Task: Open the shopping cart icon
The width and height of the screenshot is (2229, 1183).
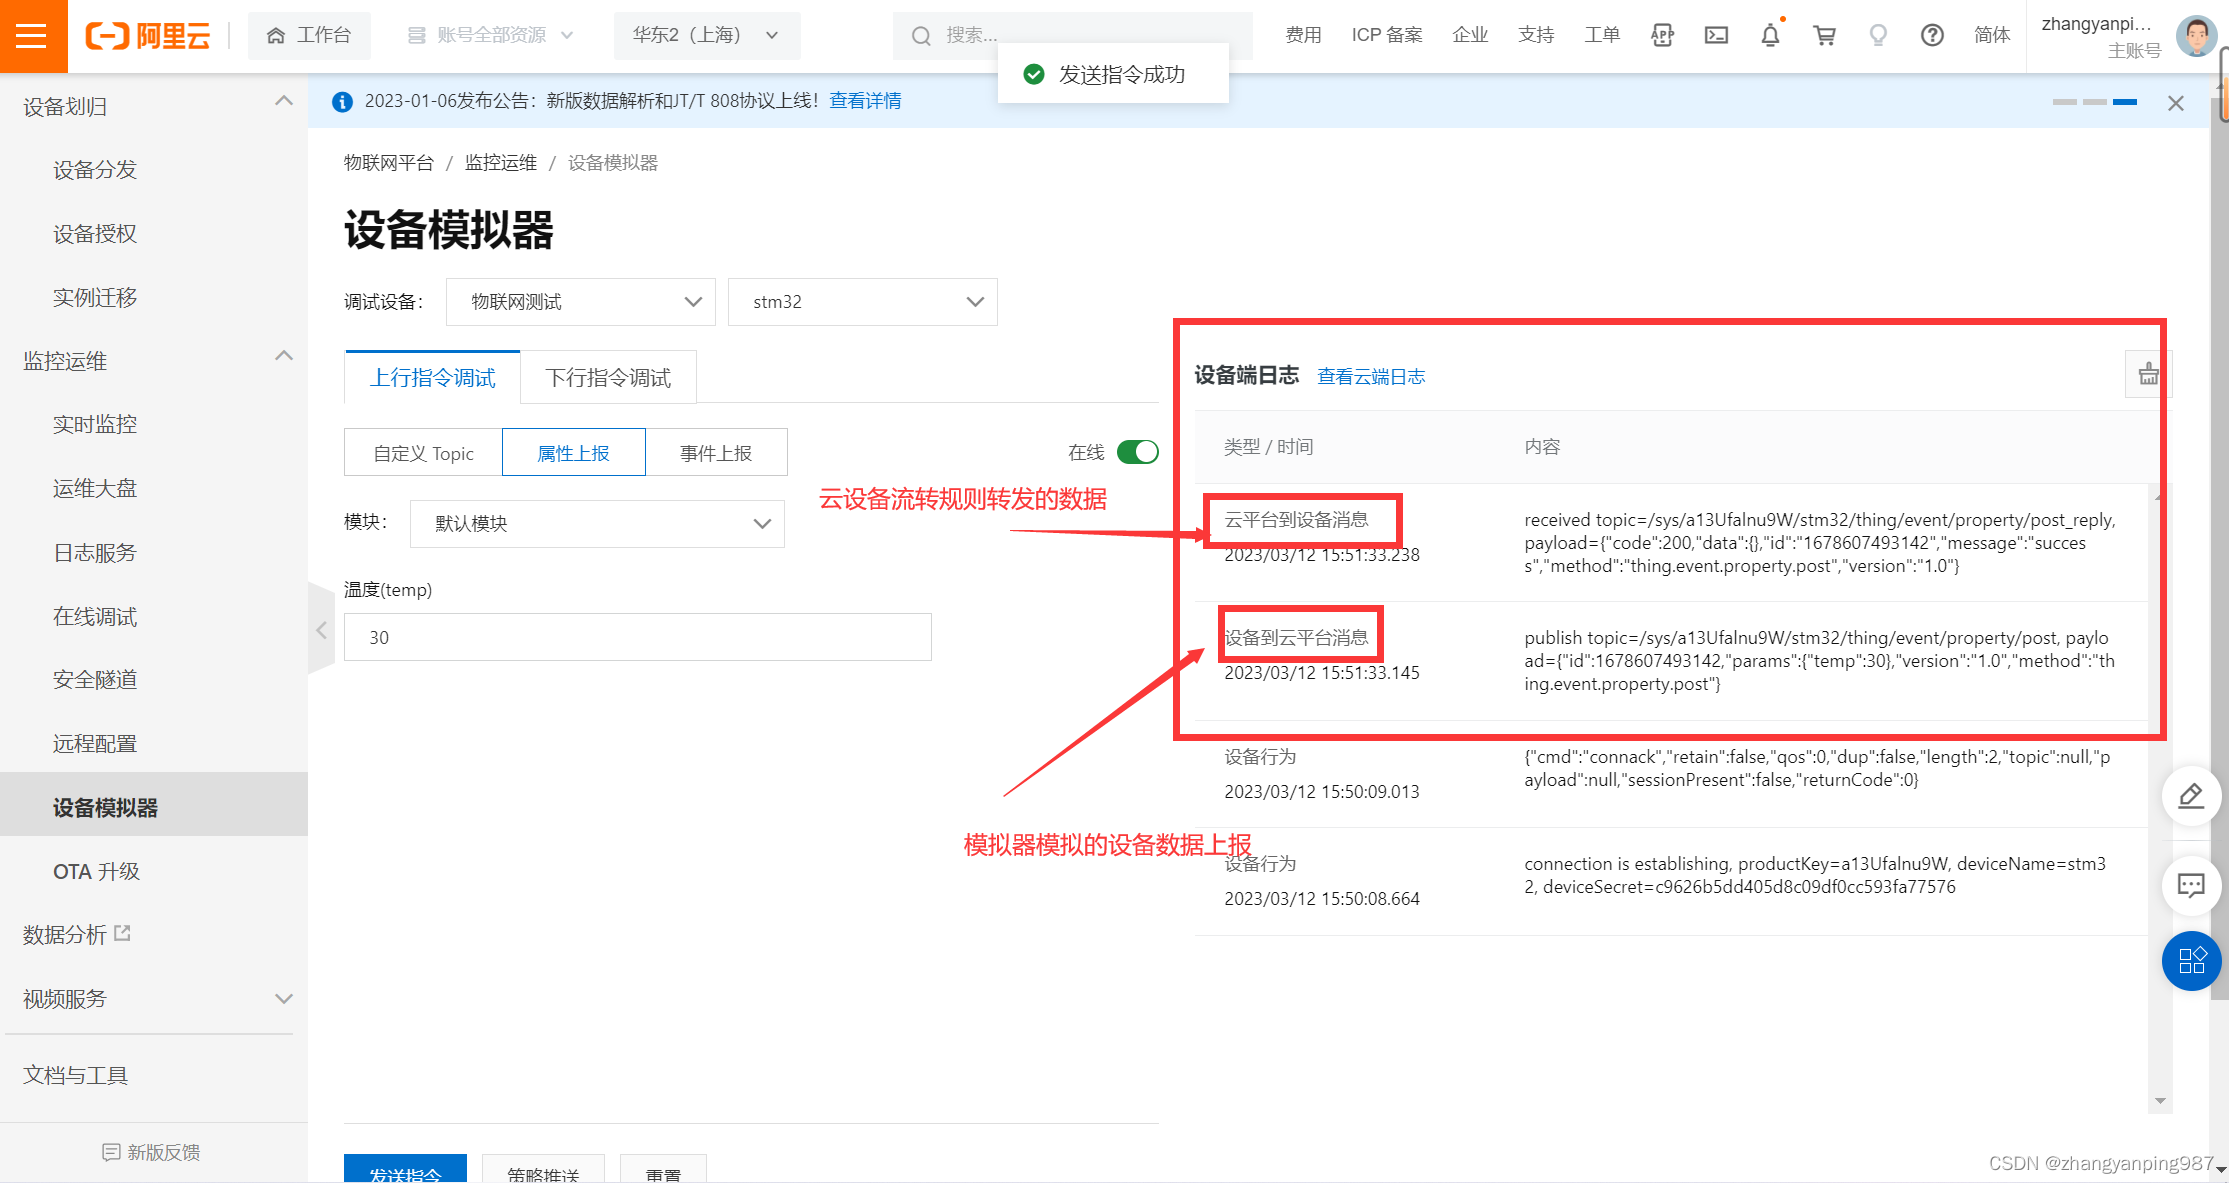Action: pos(1824,35)
